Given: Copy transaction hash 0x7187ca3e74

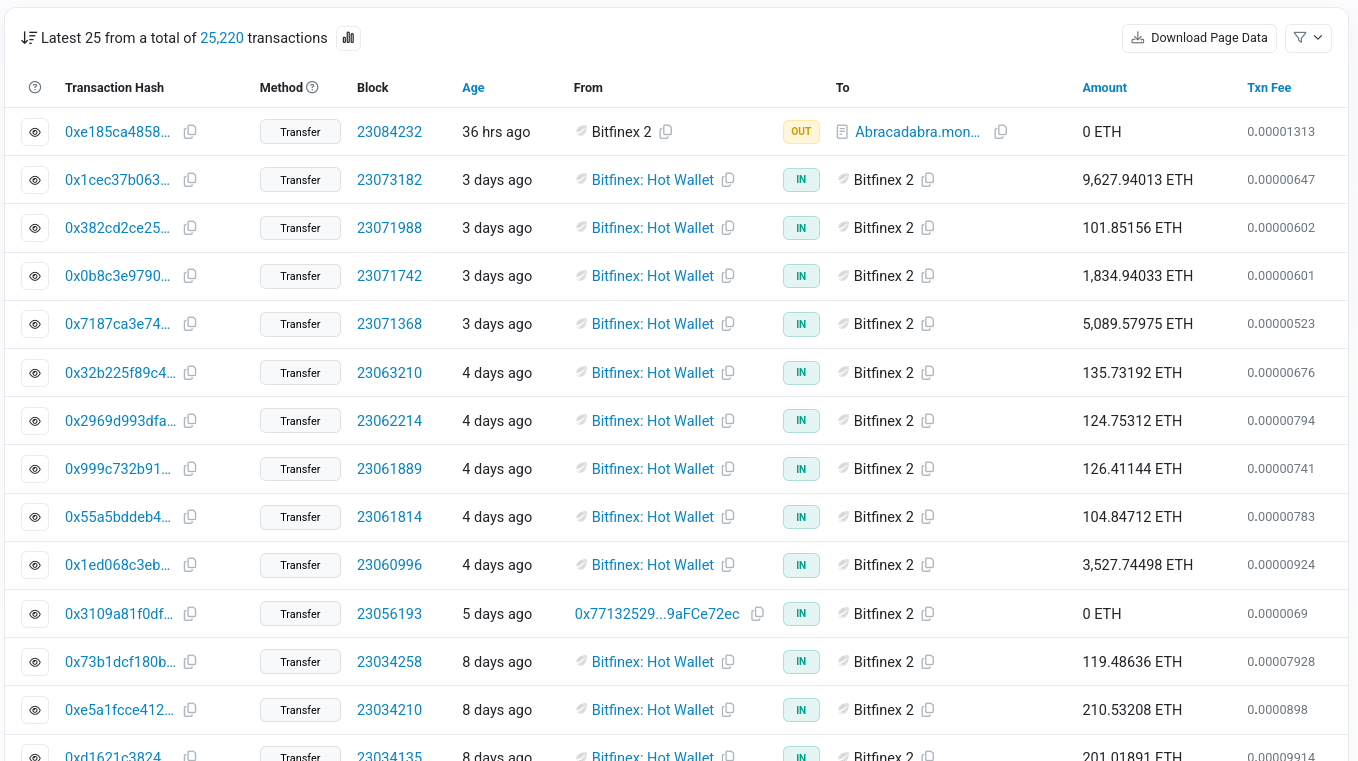Looking at the screenshot, I should click(190, 324).
